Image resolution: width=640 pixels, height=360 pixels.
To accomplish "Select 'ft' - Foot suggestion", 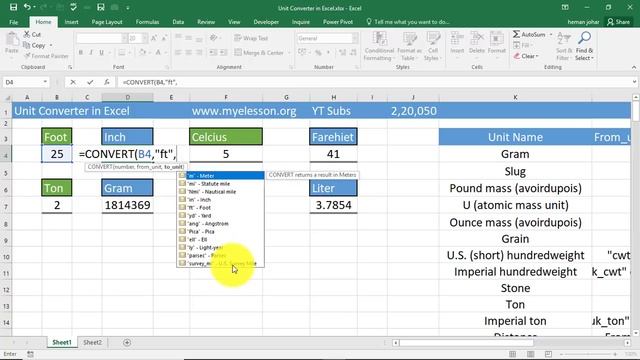I will coord(221,208).
